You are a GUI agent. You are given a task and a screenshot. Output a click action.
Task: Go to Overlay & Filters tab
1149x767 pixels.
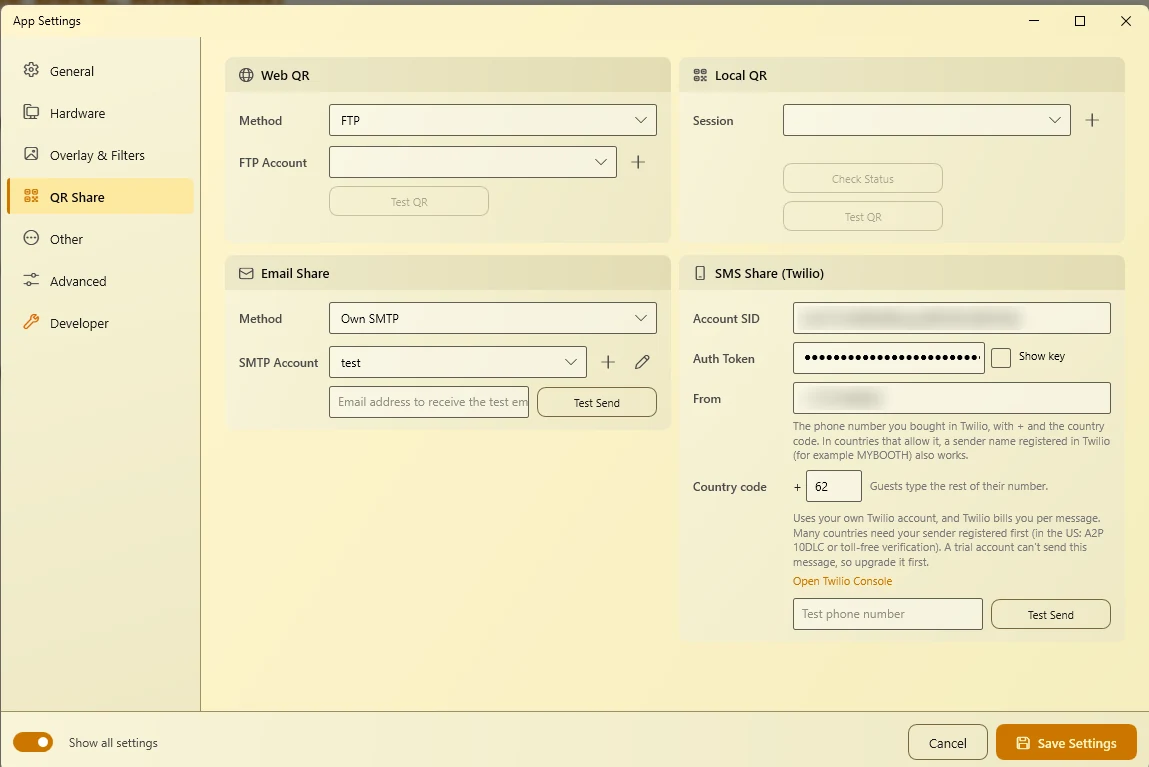[100, 155]
